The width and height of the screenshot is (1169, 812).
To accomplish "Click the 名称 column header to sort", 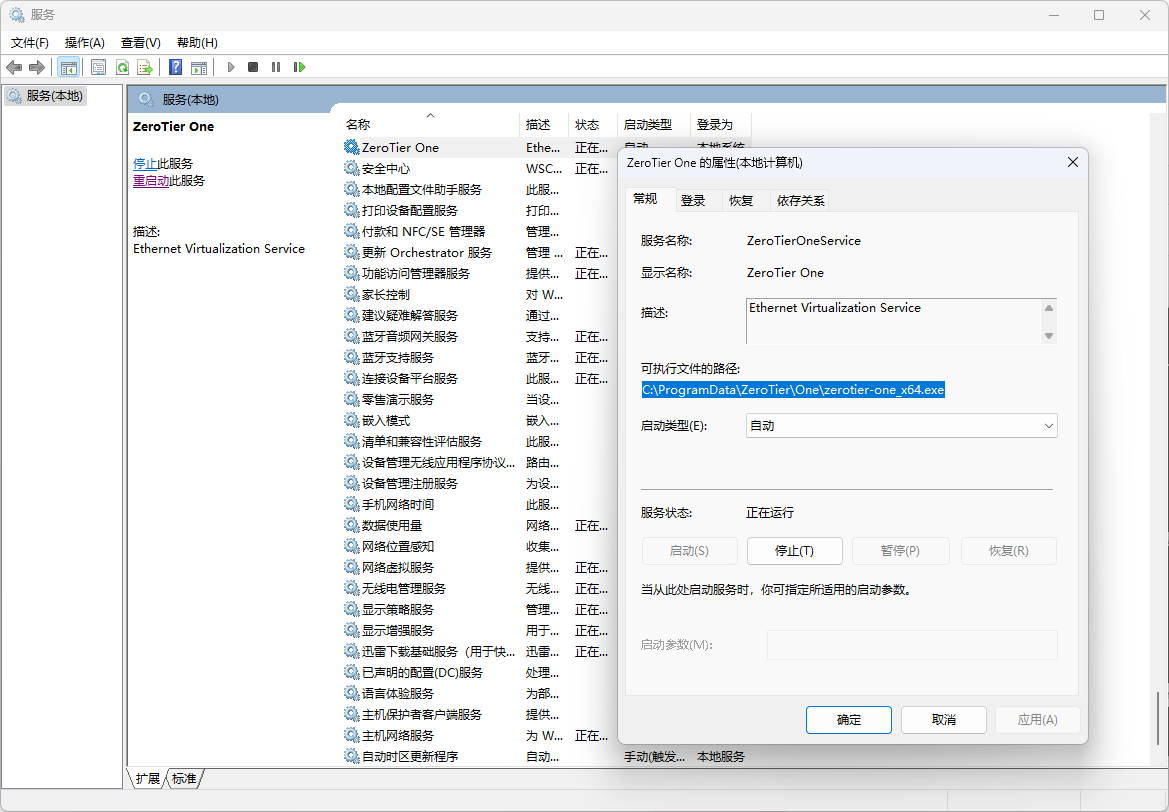I will (358, 125).
